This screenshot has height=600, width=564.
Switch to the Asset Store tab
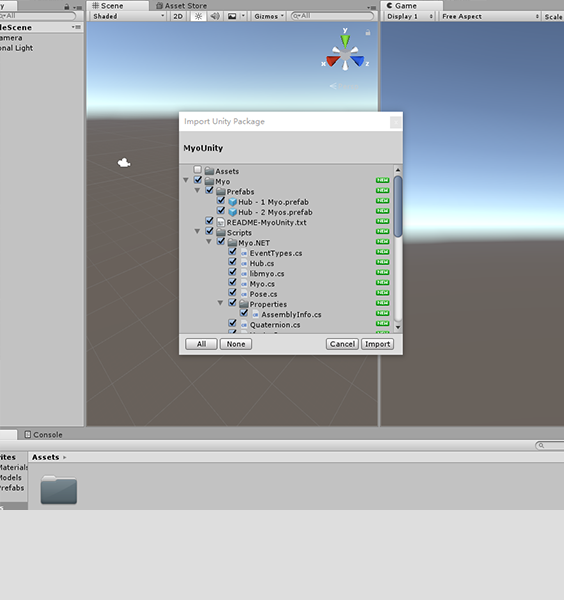181,6
